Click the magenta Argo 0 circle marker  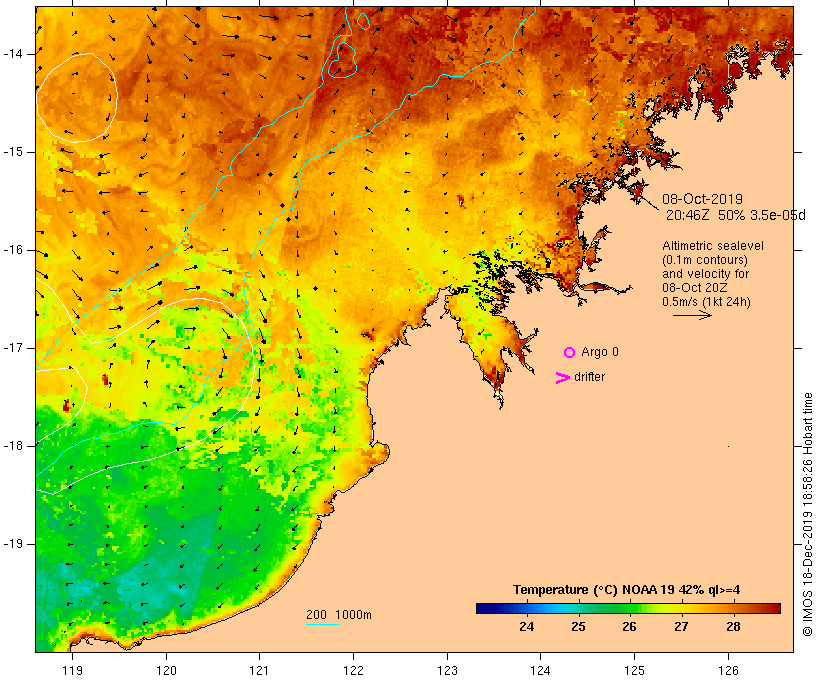pos(570,353)
